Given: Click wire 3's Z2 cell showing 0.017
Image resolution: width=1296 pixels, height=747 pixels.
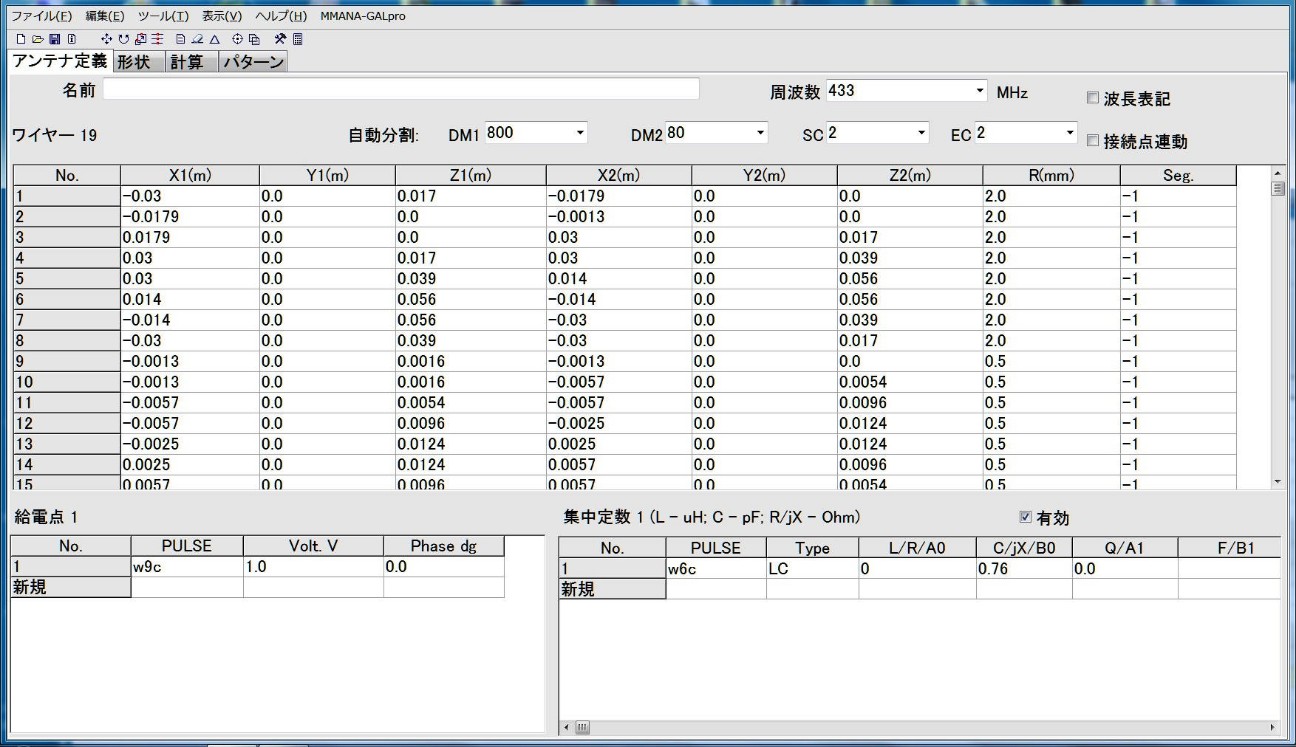Looking at the screenshot, I should coord(909,237).
